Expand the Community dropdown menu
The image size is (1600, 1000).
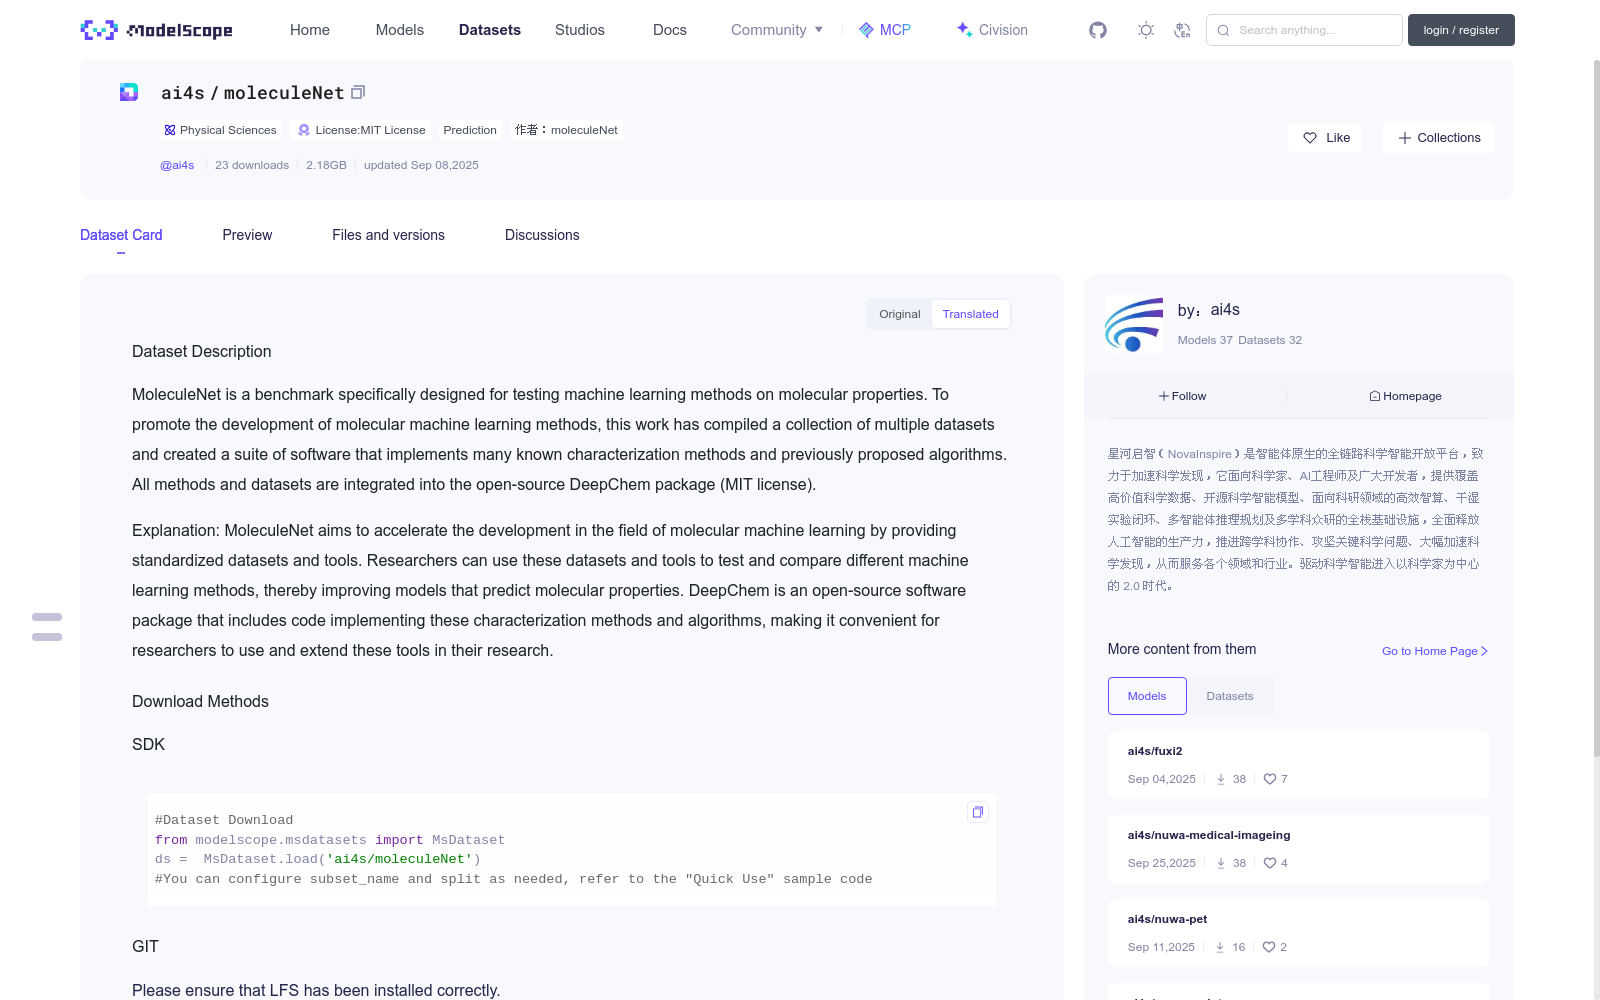(777, 30)
